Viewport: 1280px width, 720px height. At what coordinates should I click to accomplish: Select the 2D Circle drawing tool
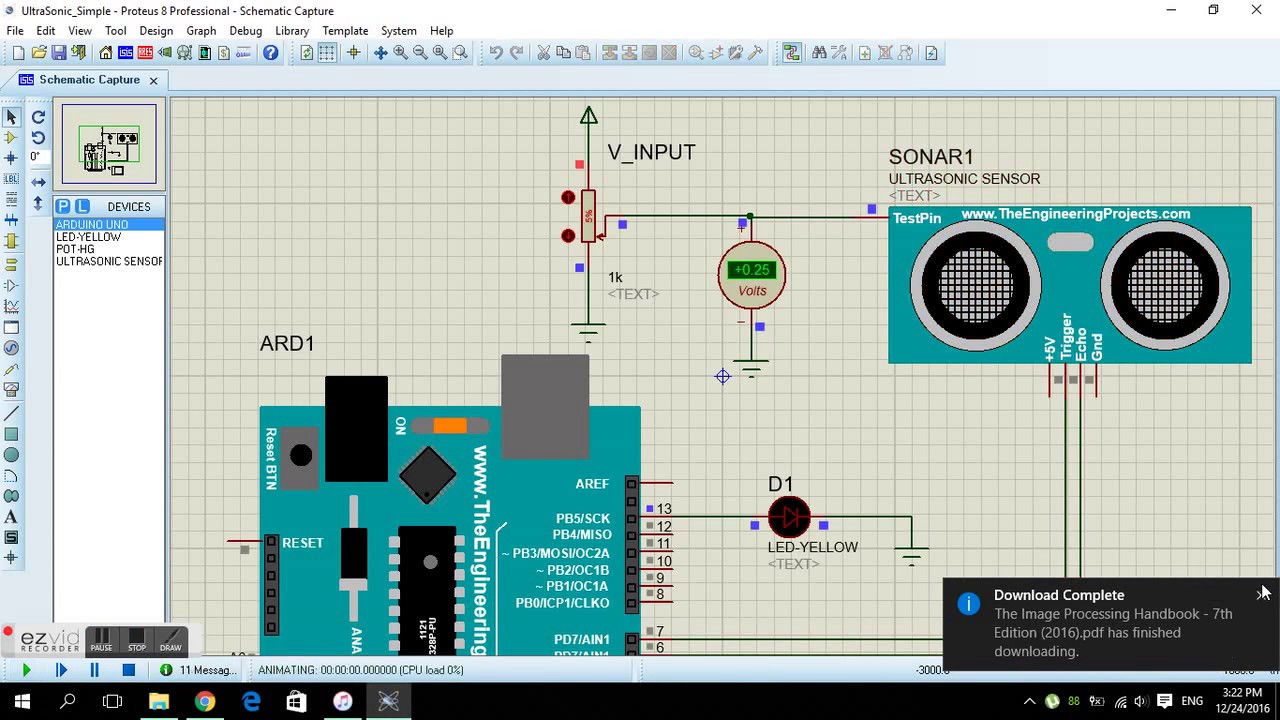click(12, 455)
